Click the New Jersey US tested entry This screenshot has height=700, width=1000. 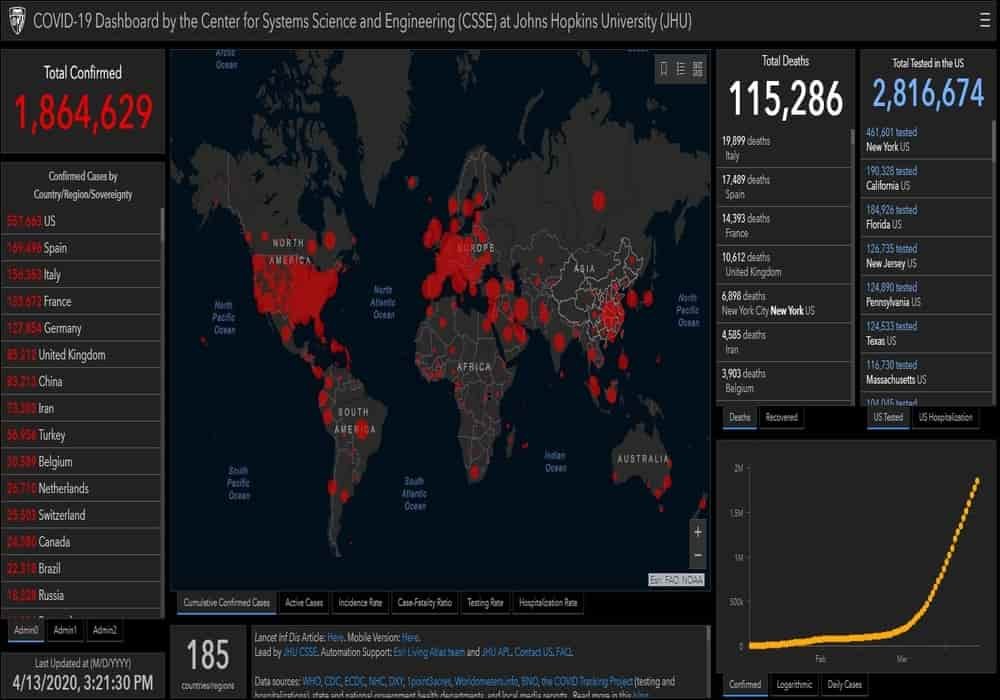[x=927, y=256]
